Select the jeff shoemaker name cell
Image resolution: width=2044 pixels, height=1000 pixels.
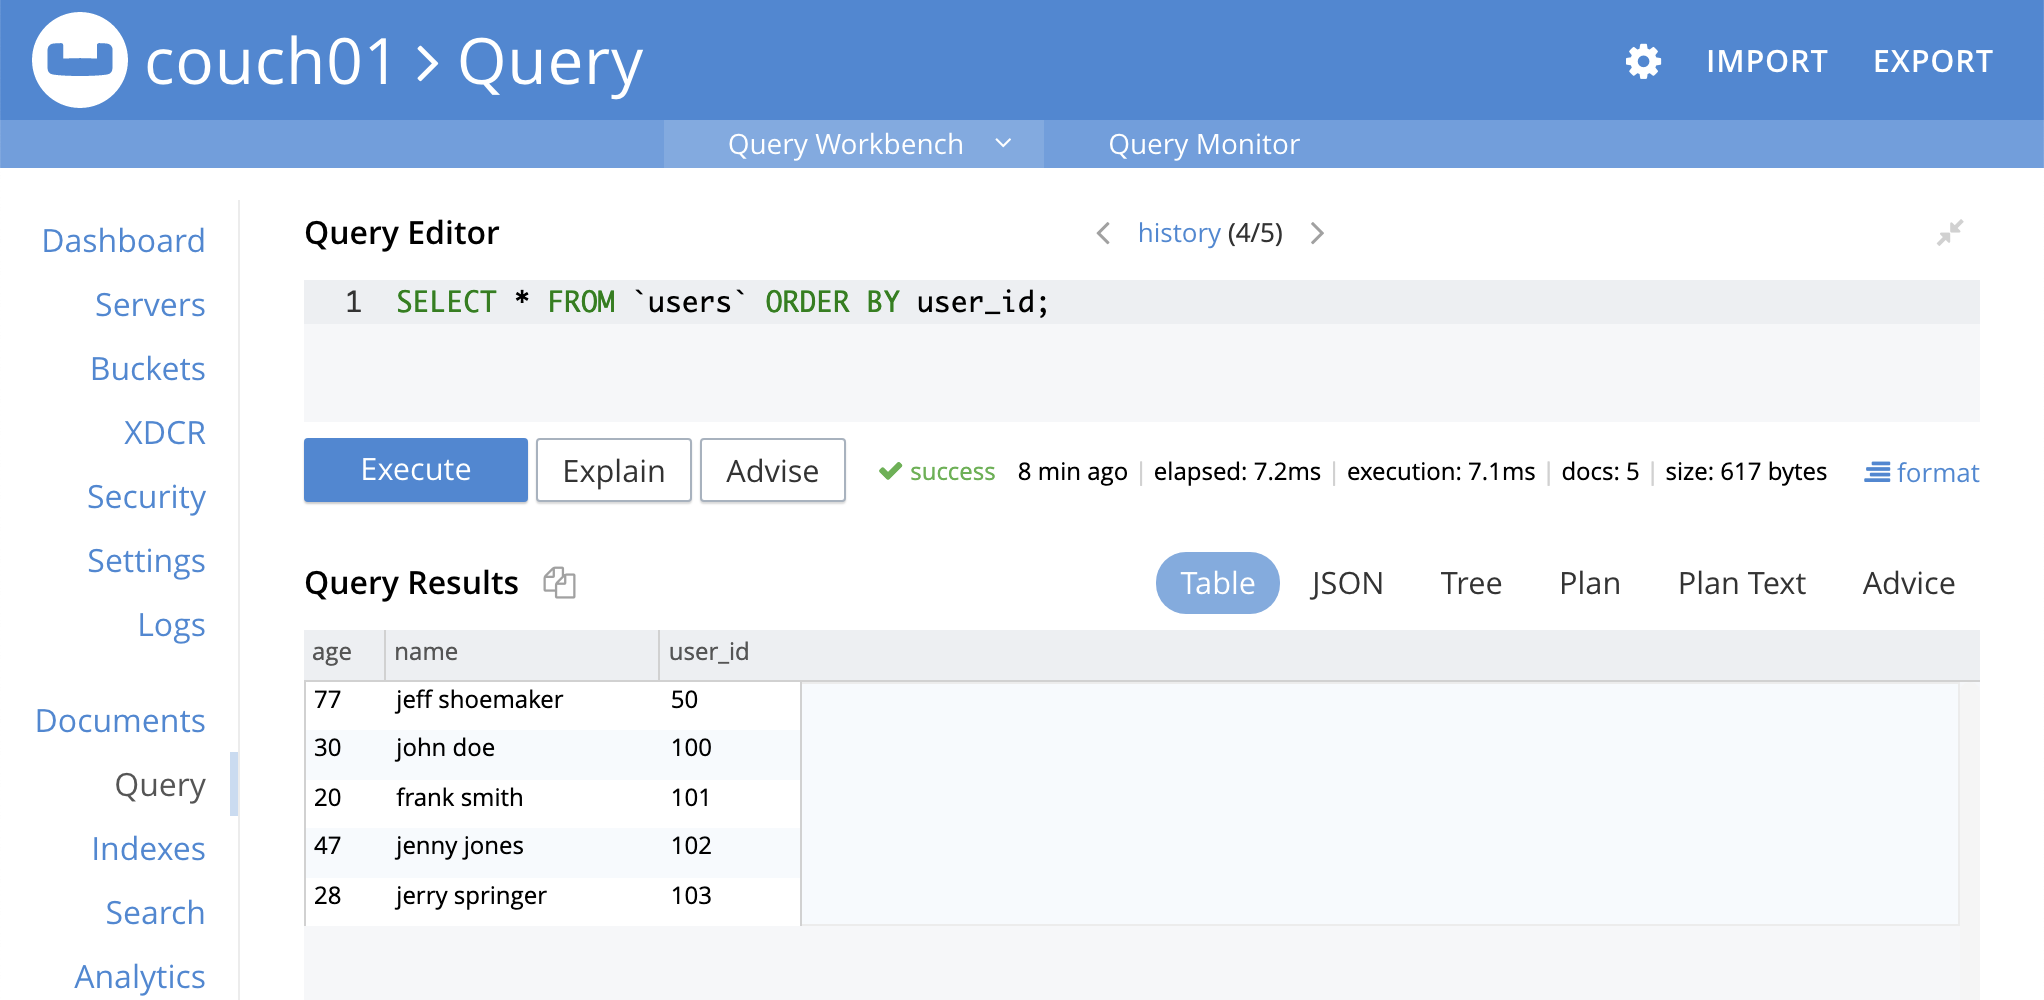[479, 700]
